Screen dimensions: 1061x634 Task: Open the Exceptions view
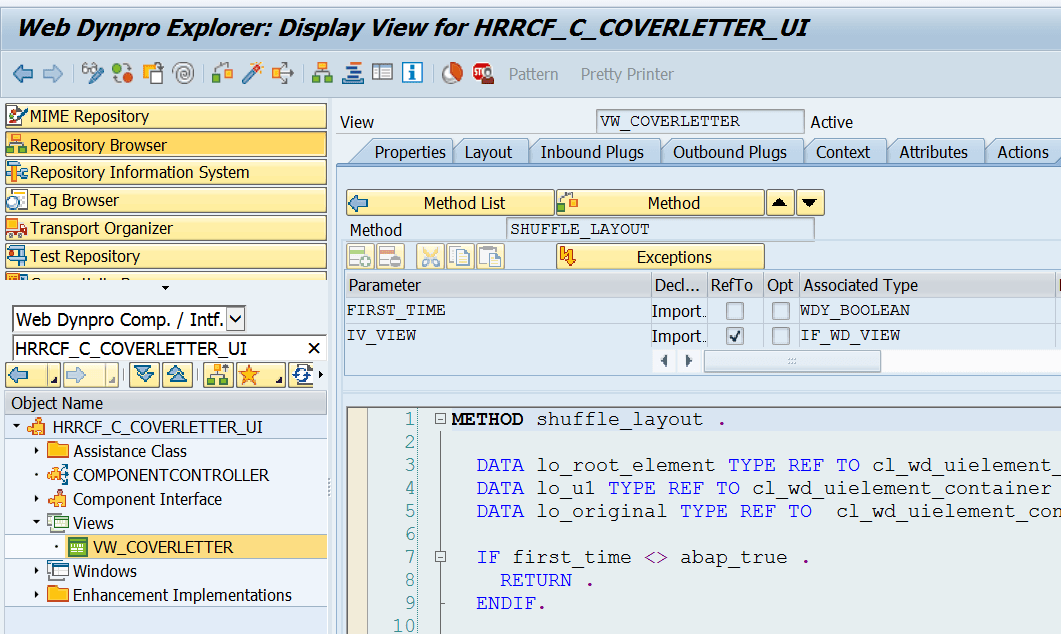(660, 256)
